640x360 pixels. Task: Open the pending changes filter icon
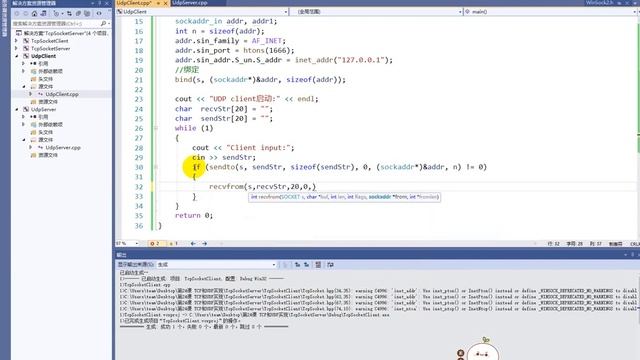(x=57, y=13)
